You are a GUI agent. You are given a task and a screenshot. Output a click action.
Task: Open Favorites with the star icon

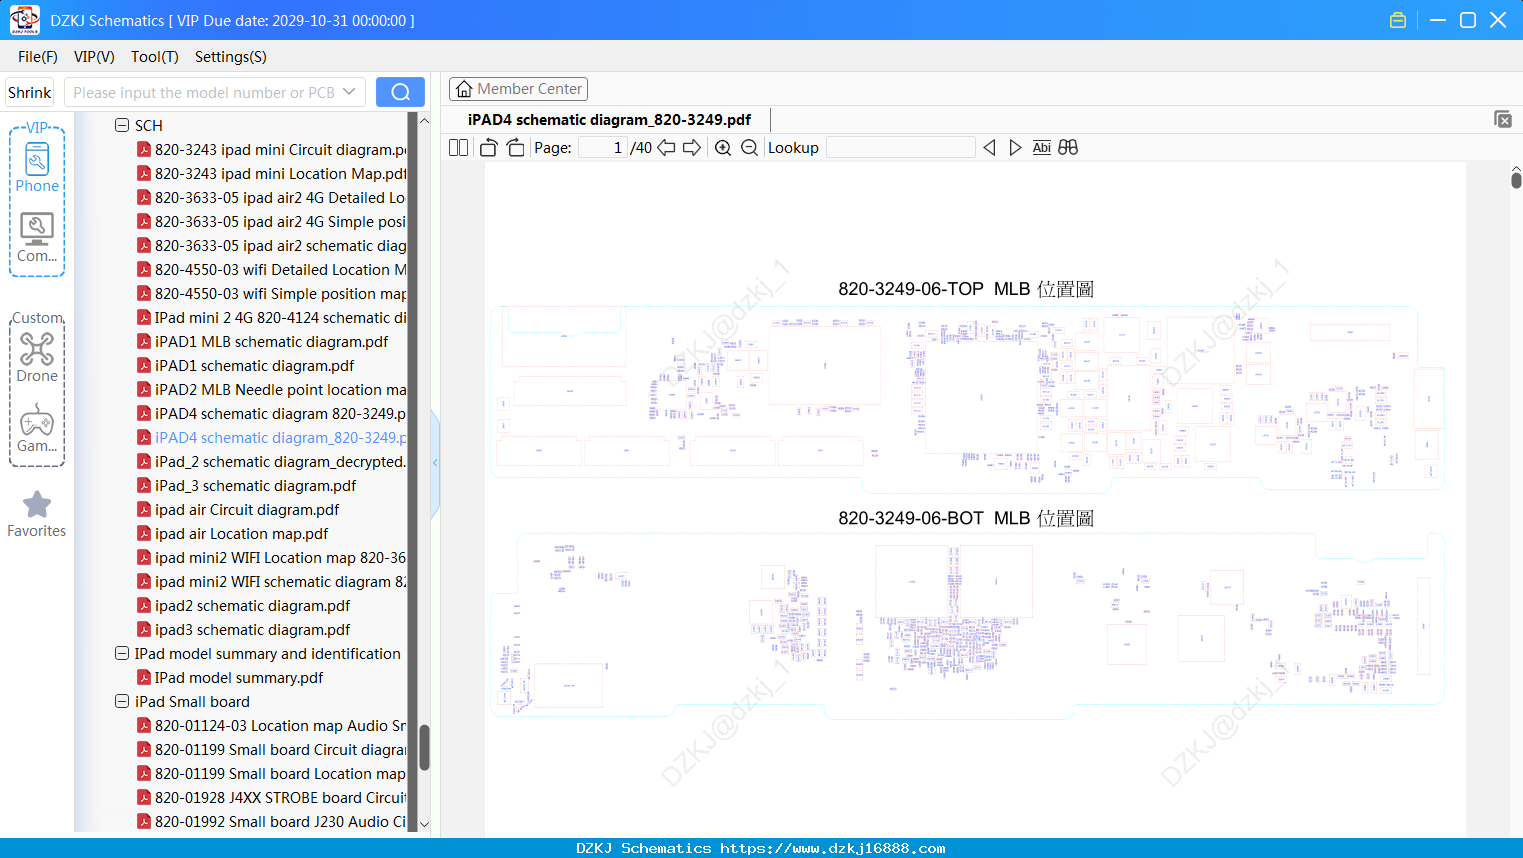click(37, 514)
